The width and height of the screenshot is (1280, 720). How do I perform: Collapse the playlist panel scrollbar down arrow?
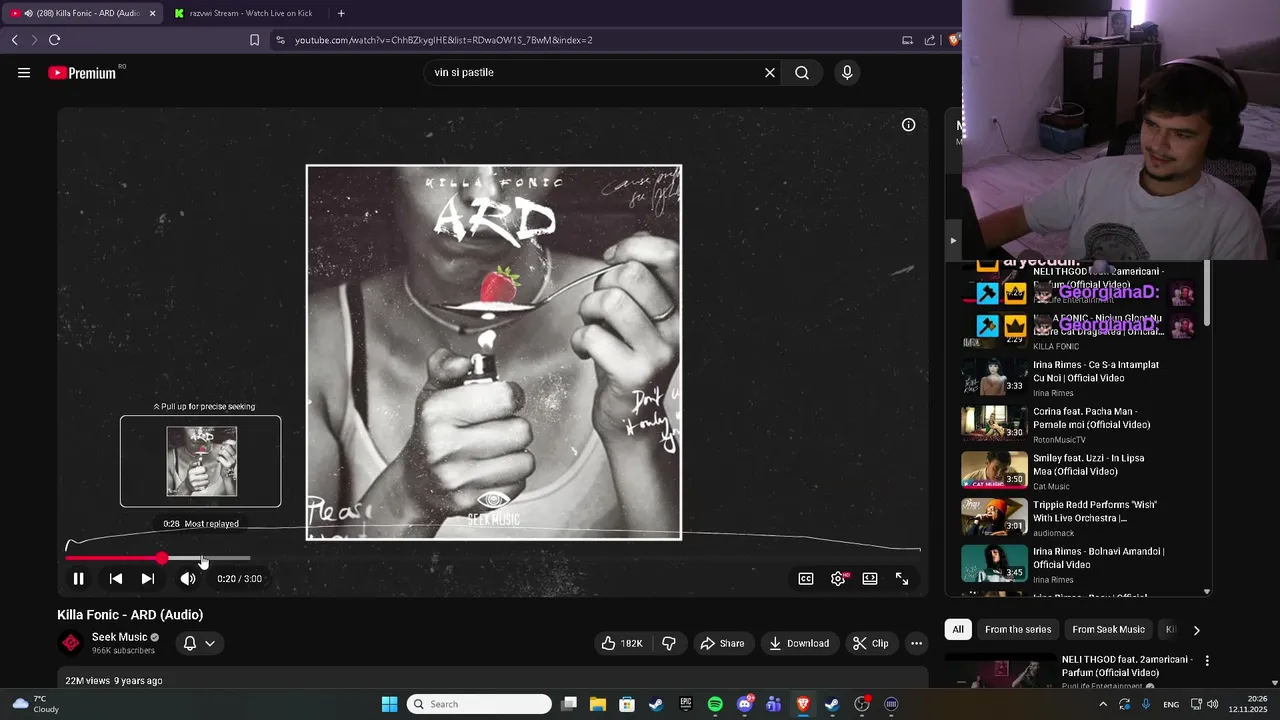[1207, 592]
